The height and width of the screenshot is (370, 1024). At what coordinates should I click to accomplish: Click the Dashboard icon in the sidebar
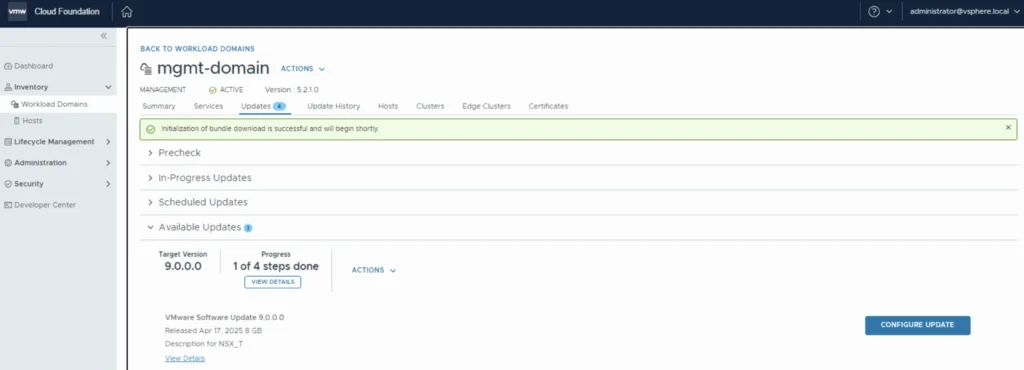pyautogui.click(x=8, y=66)
